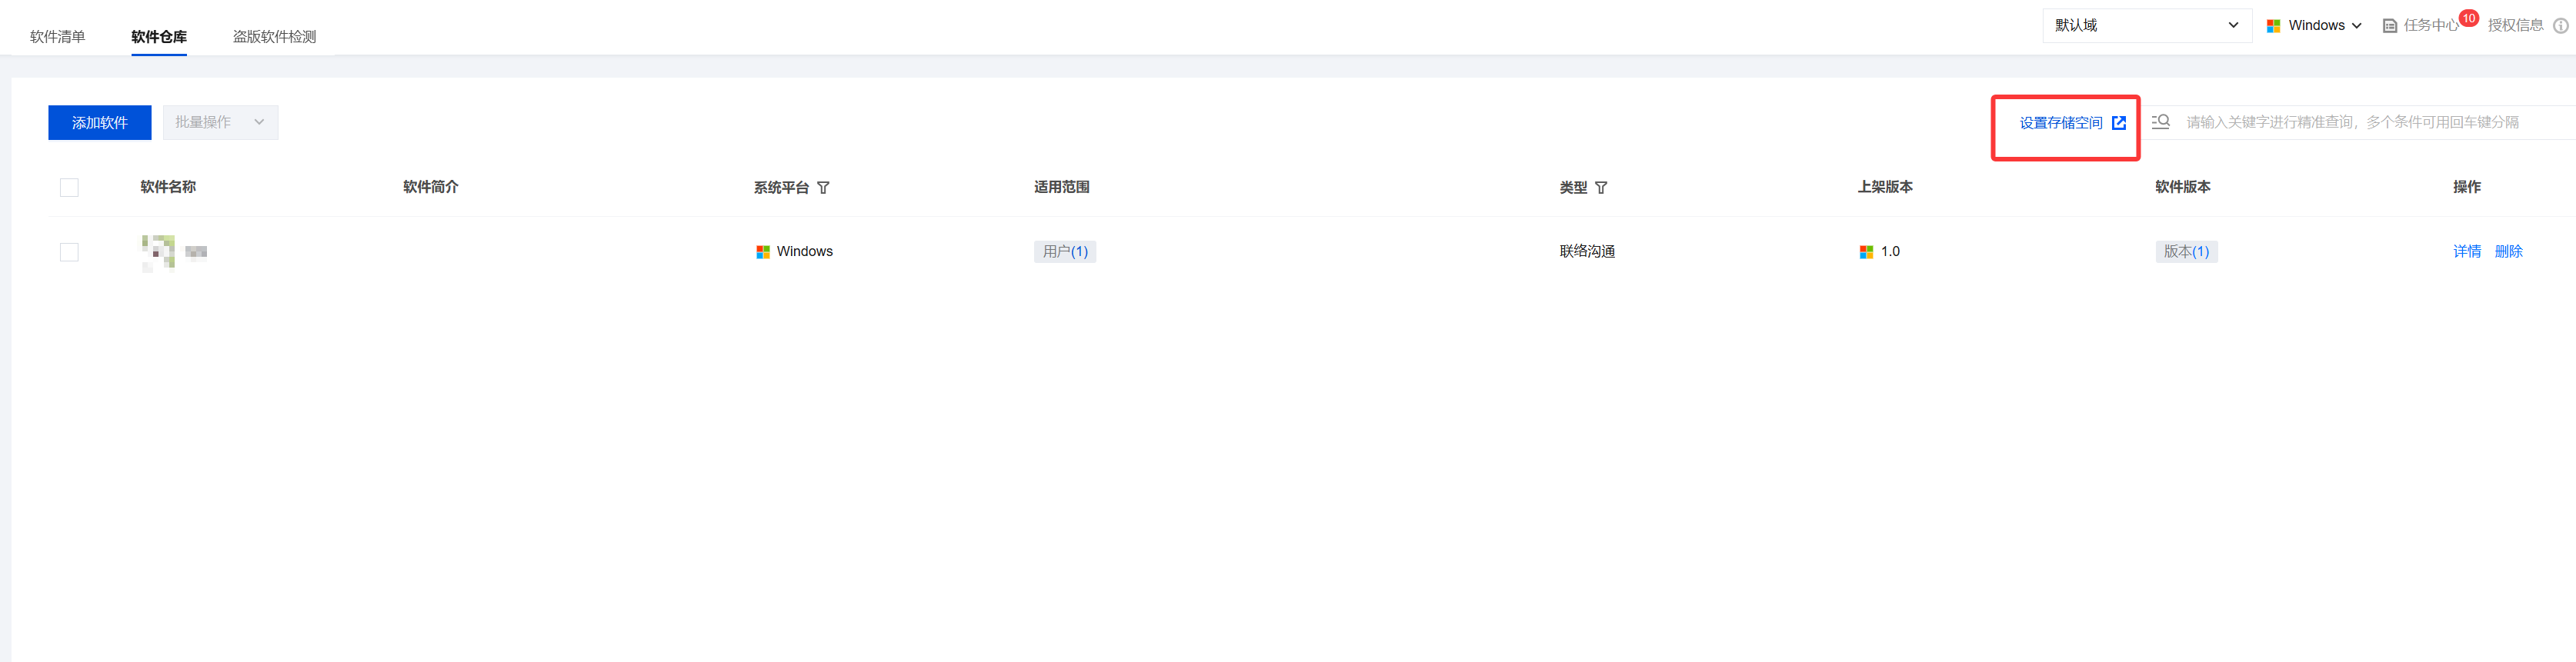Click the 添加软件 button
2576x662 pixels.
[x=100, y=122]
